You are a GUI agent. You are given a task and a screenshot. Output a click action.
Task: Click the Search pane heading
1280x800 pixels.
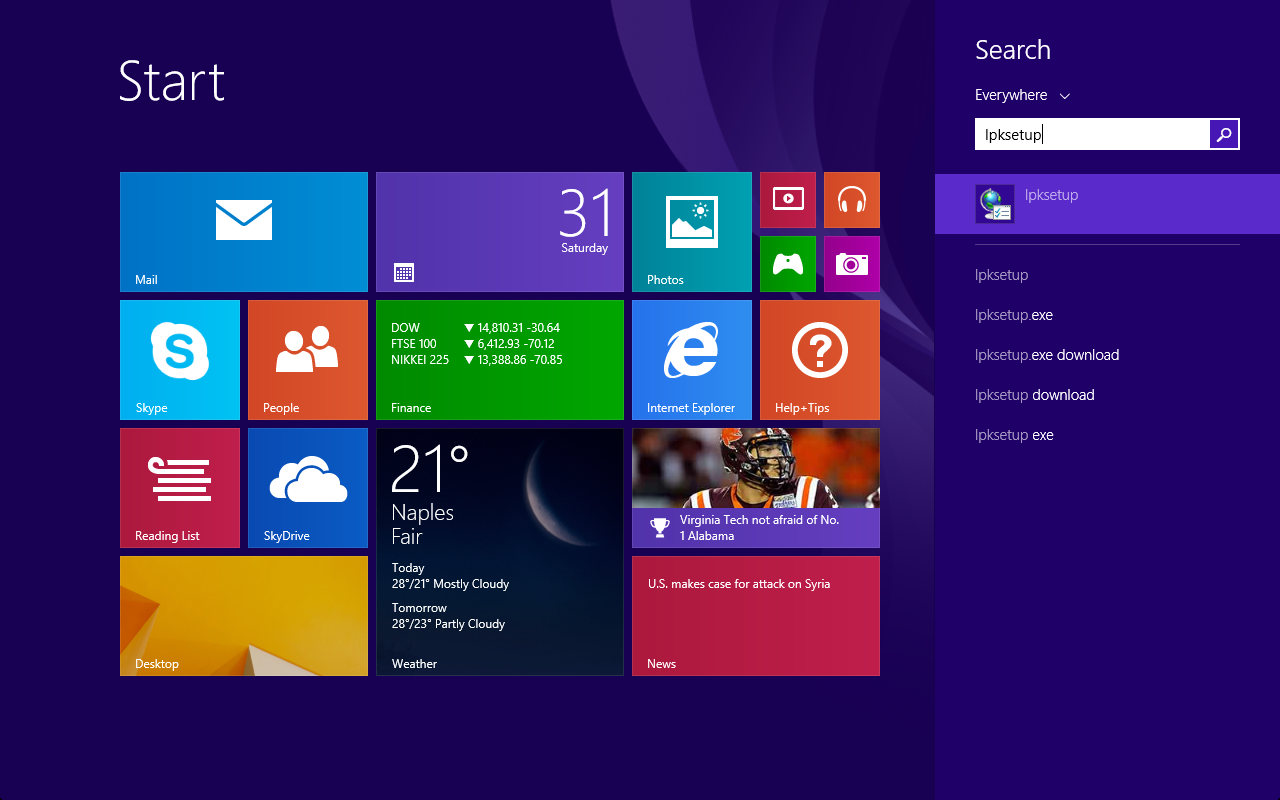click(x=1013, y=50)
